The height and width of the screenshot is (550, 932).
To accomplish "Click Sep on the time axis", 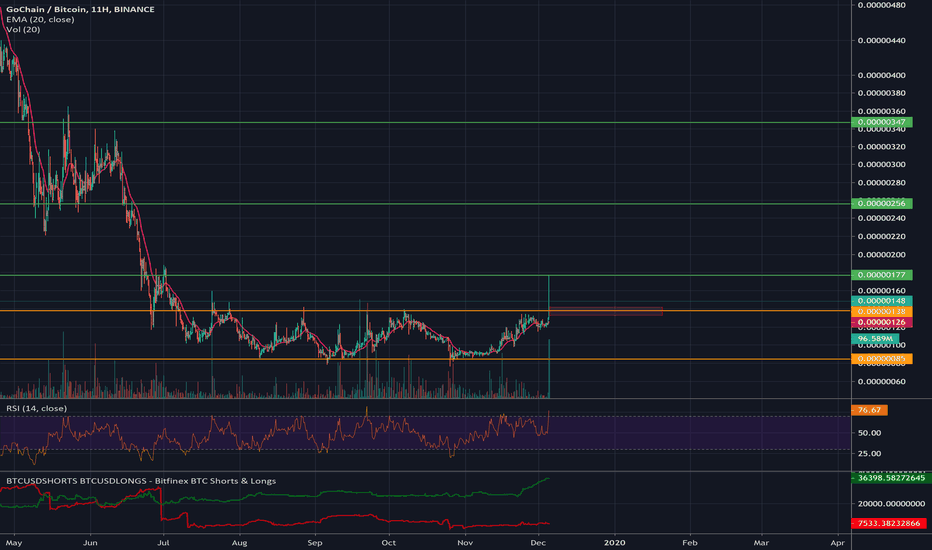I will (x=314, y=542).
